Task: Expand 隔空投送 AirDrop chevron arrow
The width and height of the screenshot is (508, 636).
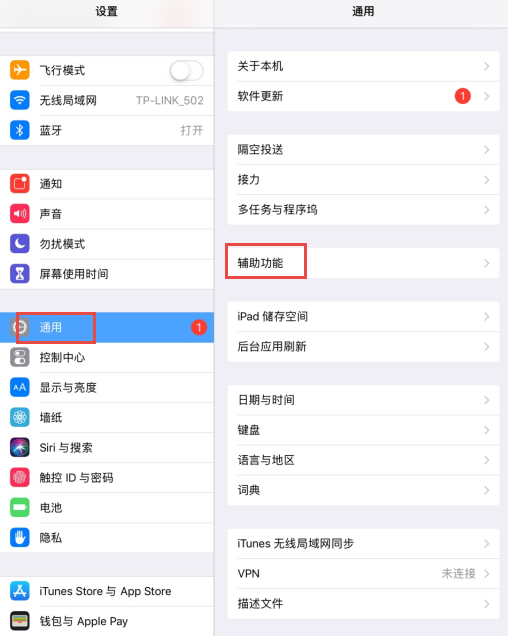Action: point(486,150)
